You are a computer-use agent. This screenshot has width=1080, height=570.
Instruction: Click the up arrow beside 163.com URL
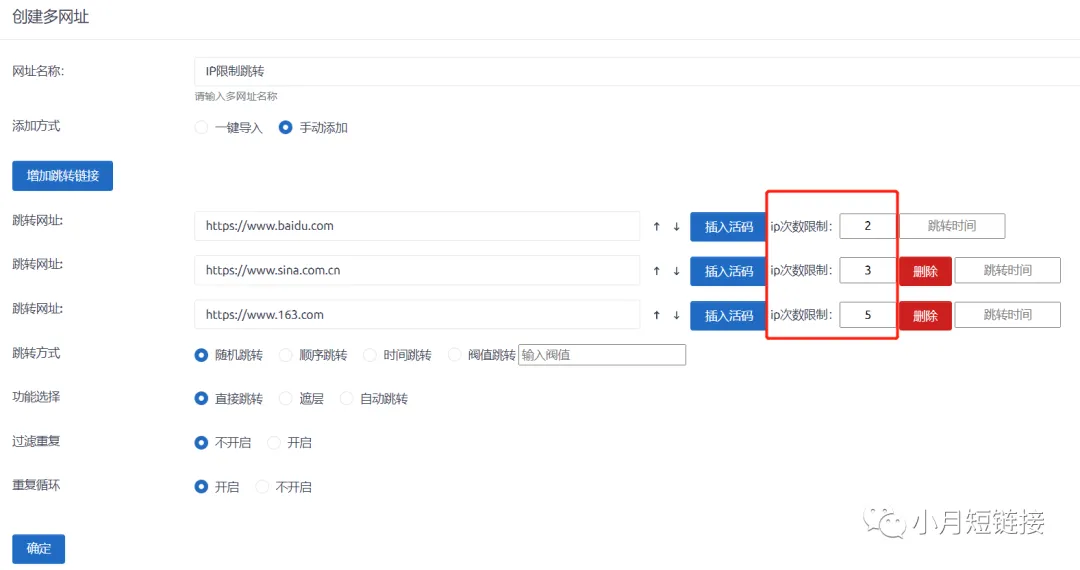click(x=656, y=315)
